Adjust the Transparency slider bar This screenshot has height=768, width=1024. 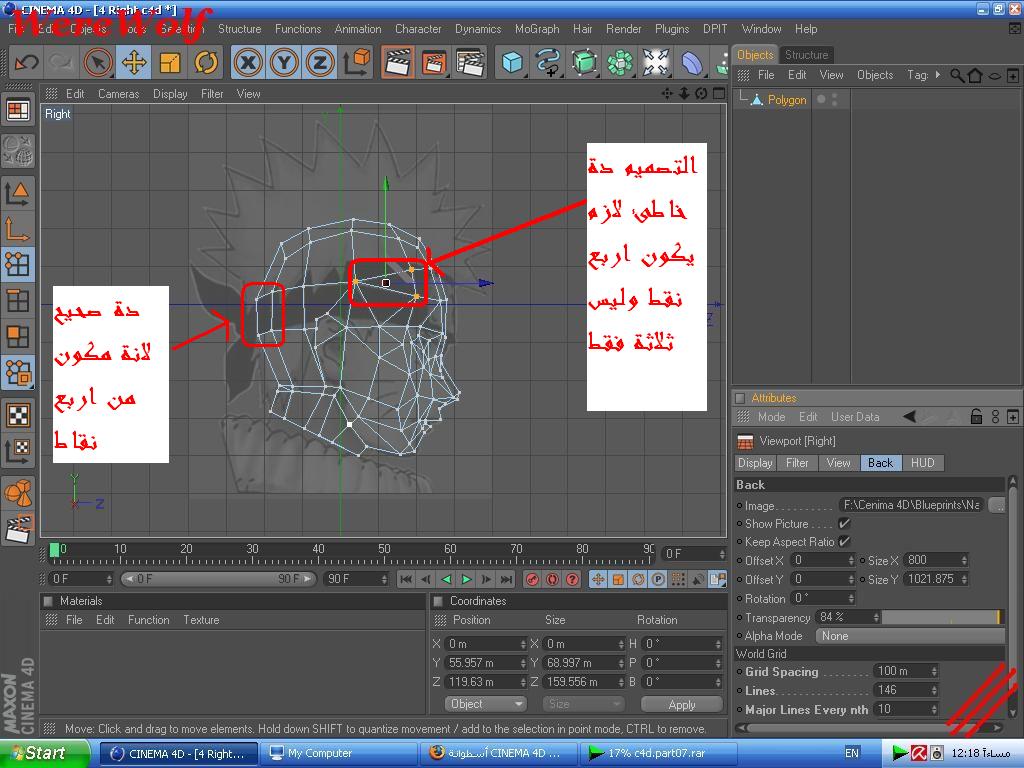click(941, 617)
